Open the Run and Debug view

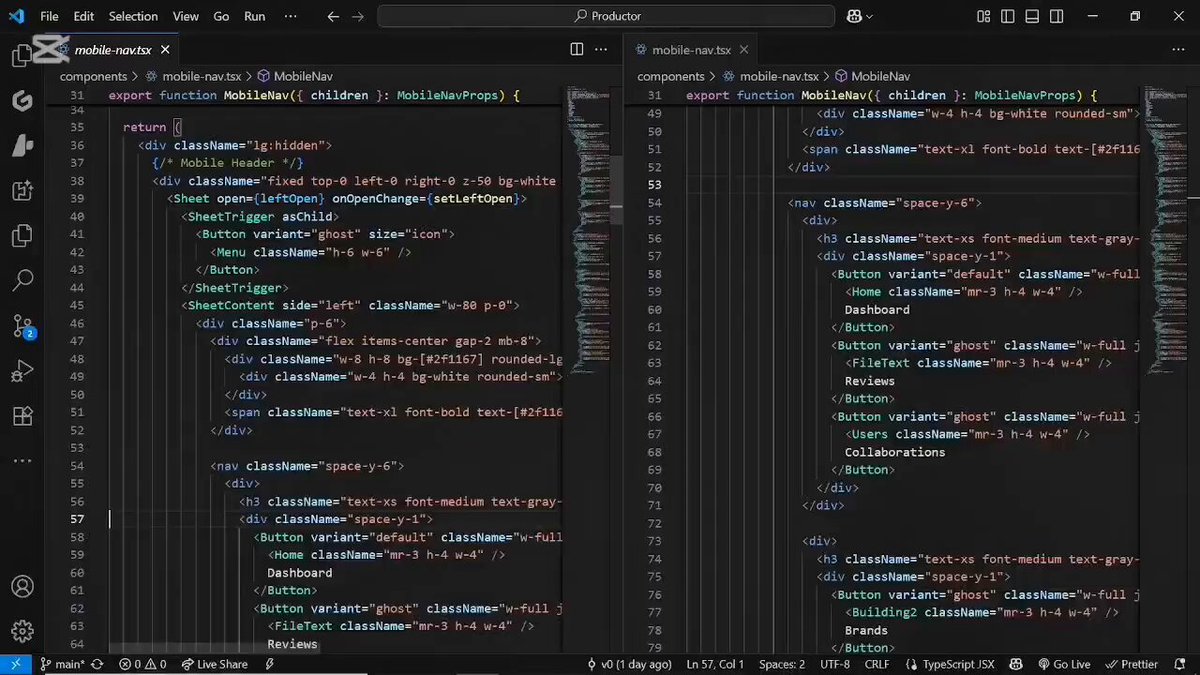point(22,372)
